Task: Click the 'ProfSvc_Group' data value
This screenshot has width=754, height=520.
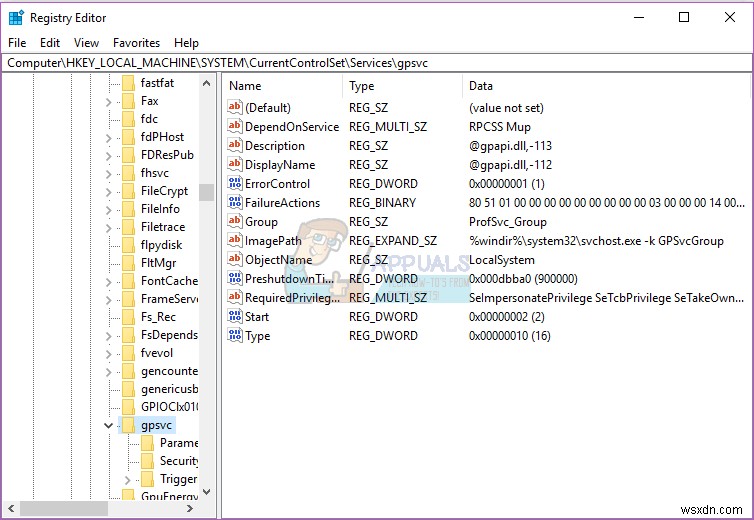Action: tap(508, 222)
